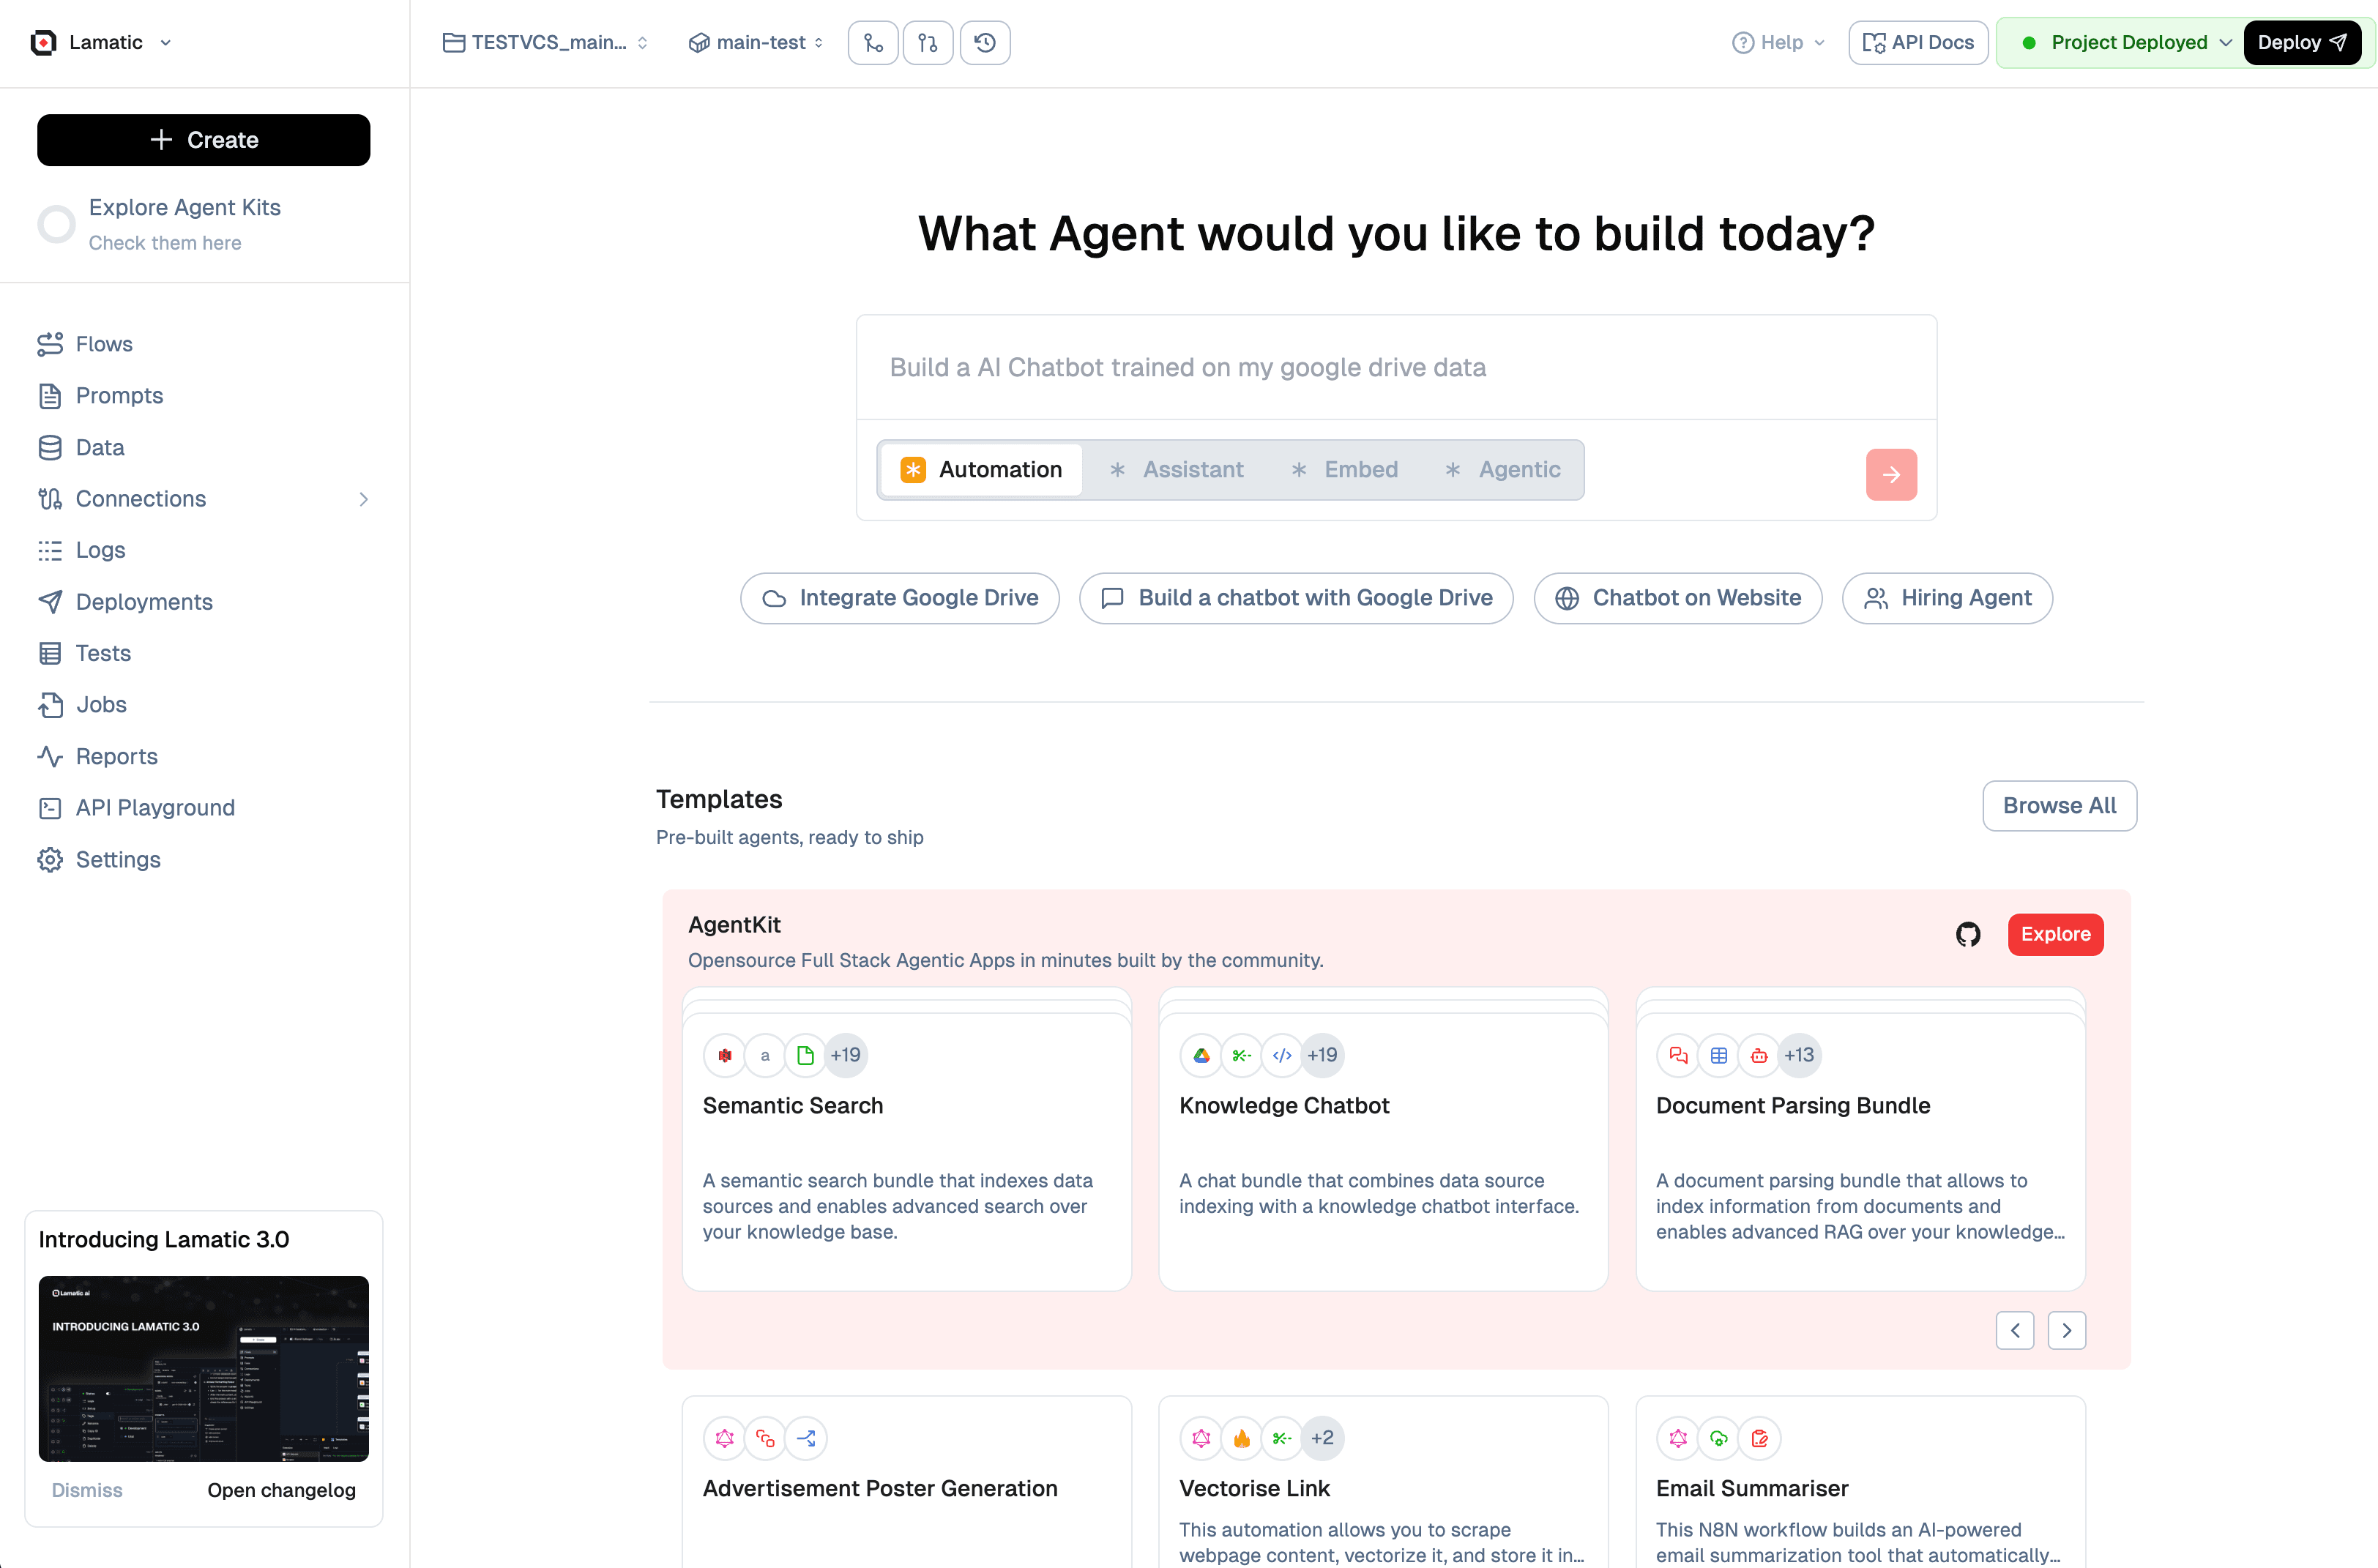Open Deployments in sidebar
Image resolution: width=2378 pixels, height=1568 pixels.
pyautogui.click(x=143, y=602)
